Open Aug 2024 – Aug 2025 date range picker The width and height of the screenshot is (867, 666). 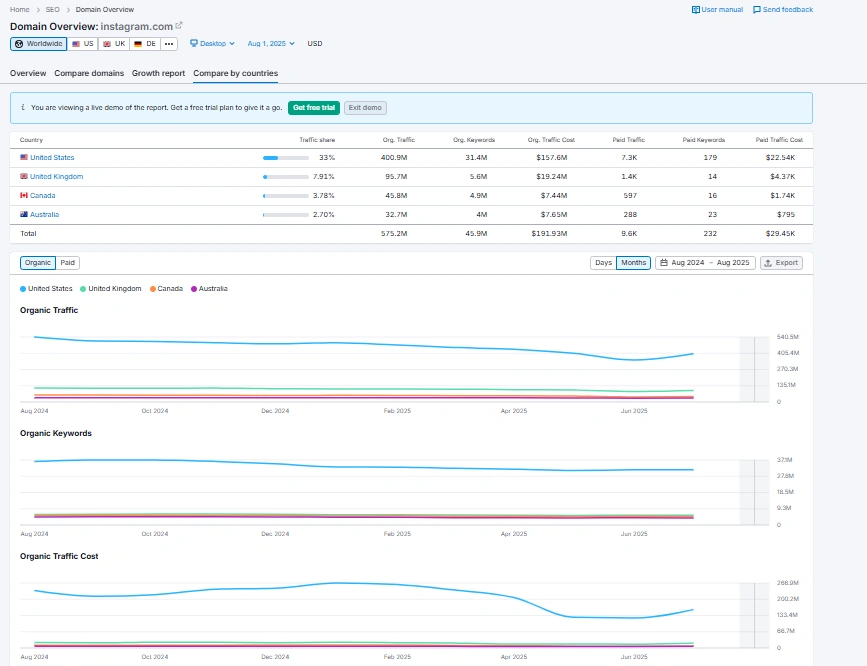[704, 263]
